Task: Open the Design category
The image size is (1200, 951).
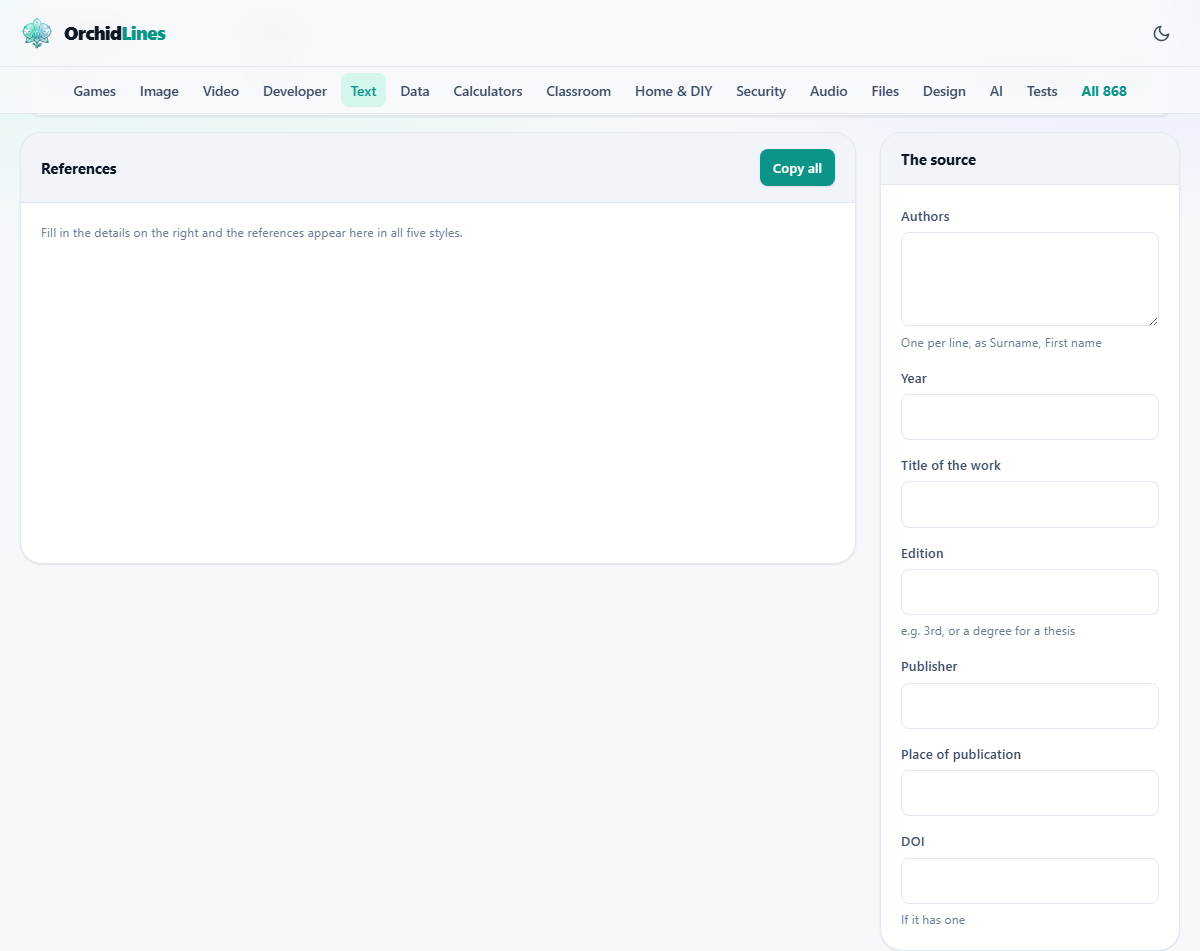Action: [944, 91]
